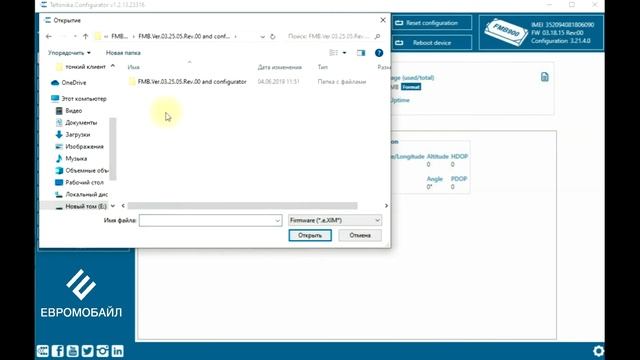Click the folder search box
Viewport: 640px width, 360px height.
[x=329, y=36]
